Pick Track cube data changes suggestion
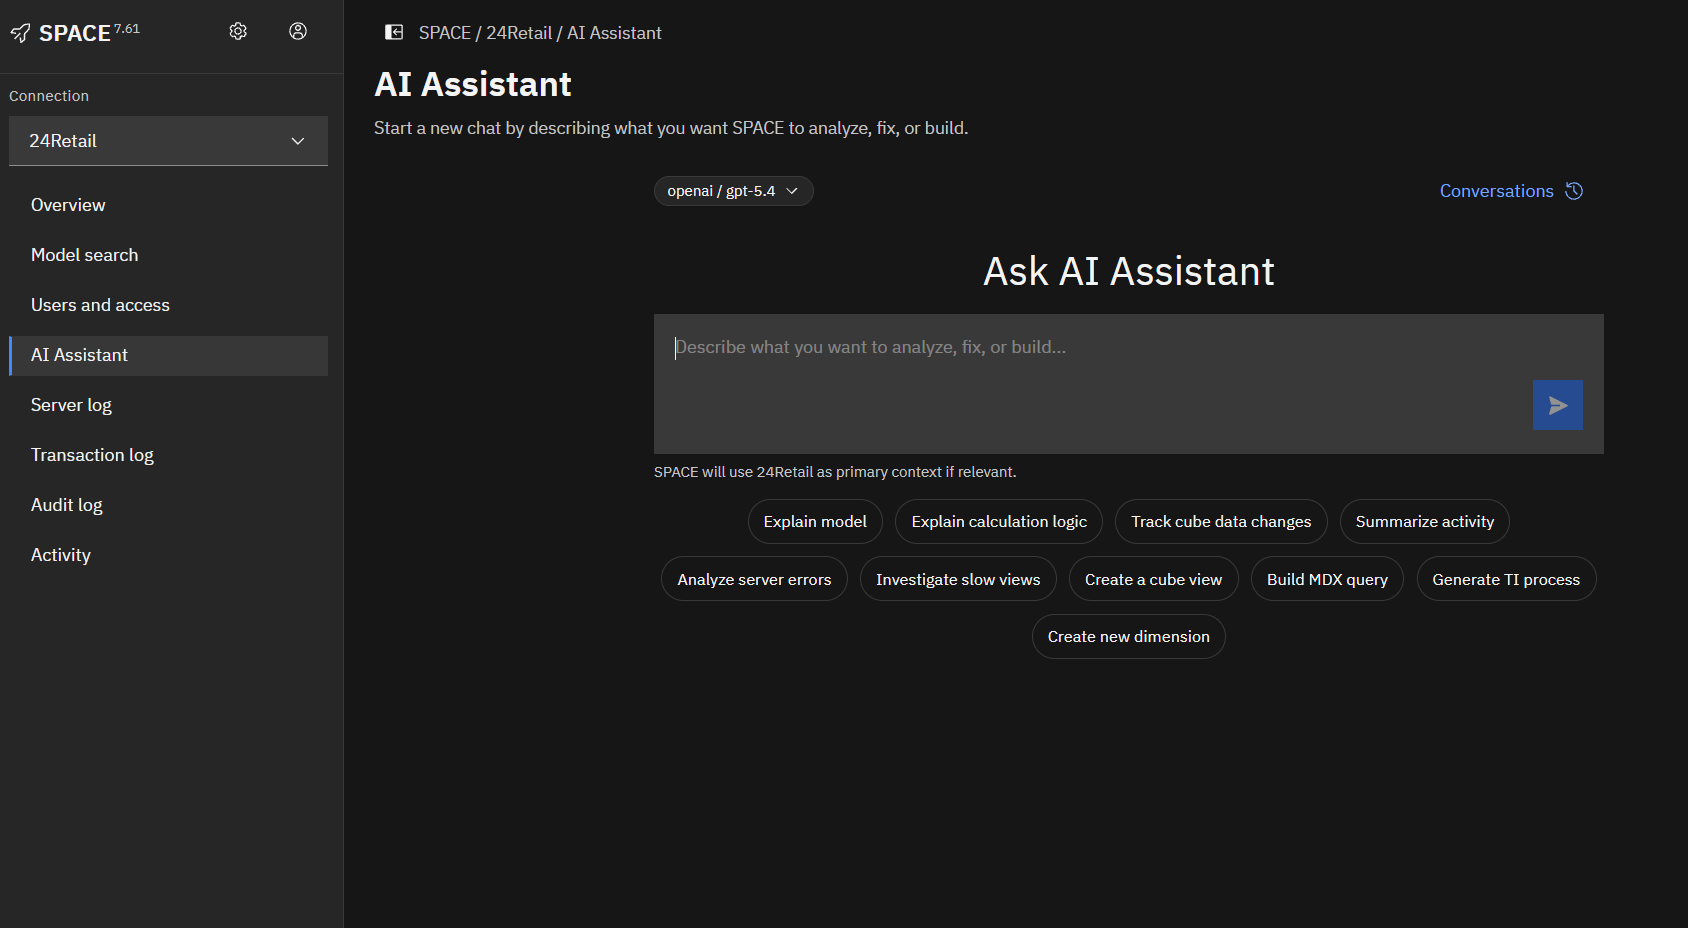This screenshot has width=1688, height=928. click(x=1221, y=522)
